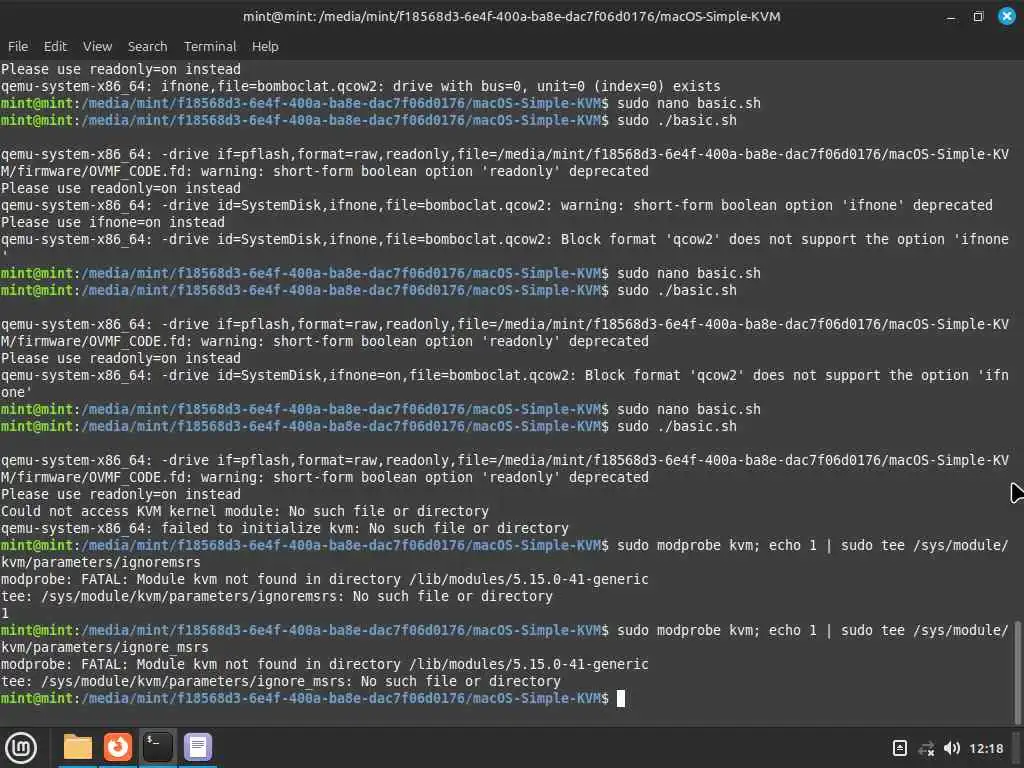The image size is (1024, 768).
Task: Click 'tee: /sys/module/kvm/parameters/ignore_msrs' error line
Action: (280, 681)
